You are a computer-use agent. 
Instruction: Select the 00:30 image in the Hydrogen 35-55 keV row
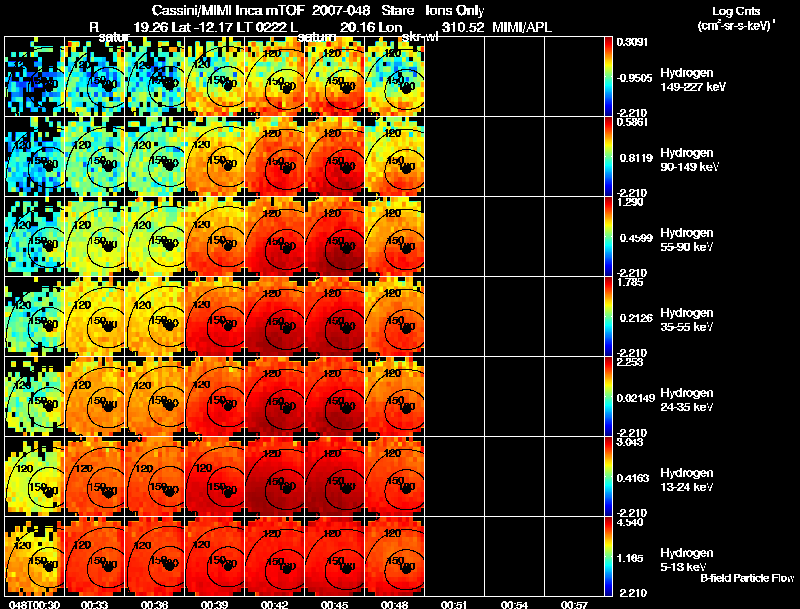click(x=34, y=317)
